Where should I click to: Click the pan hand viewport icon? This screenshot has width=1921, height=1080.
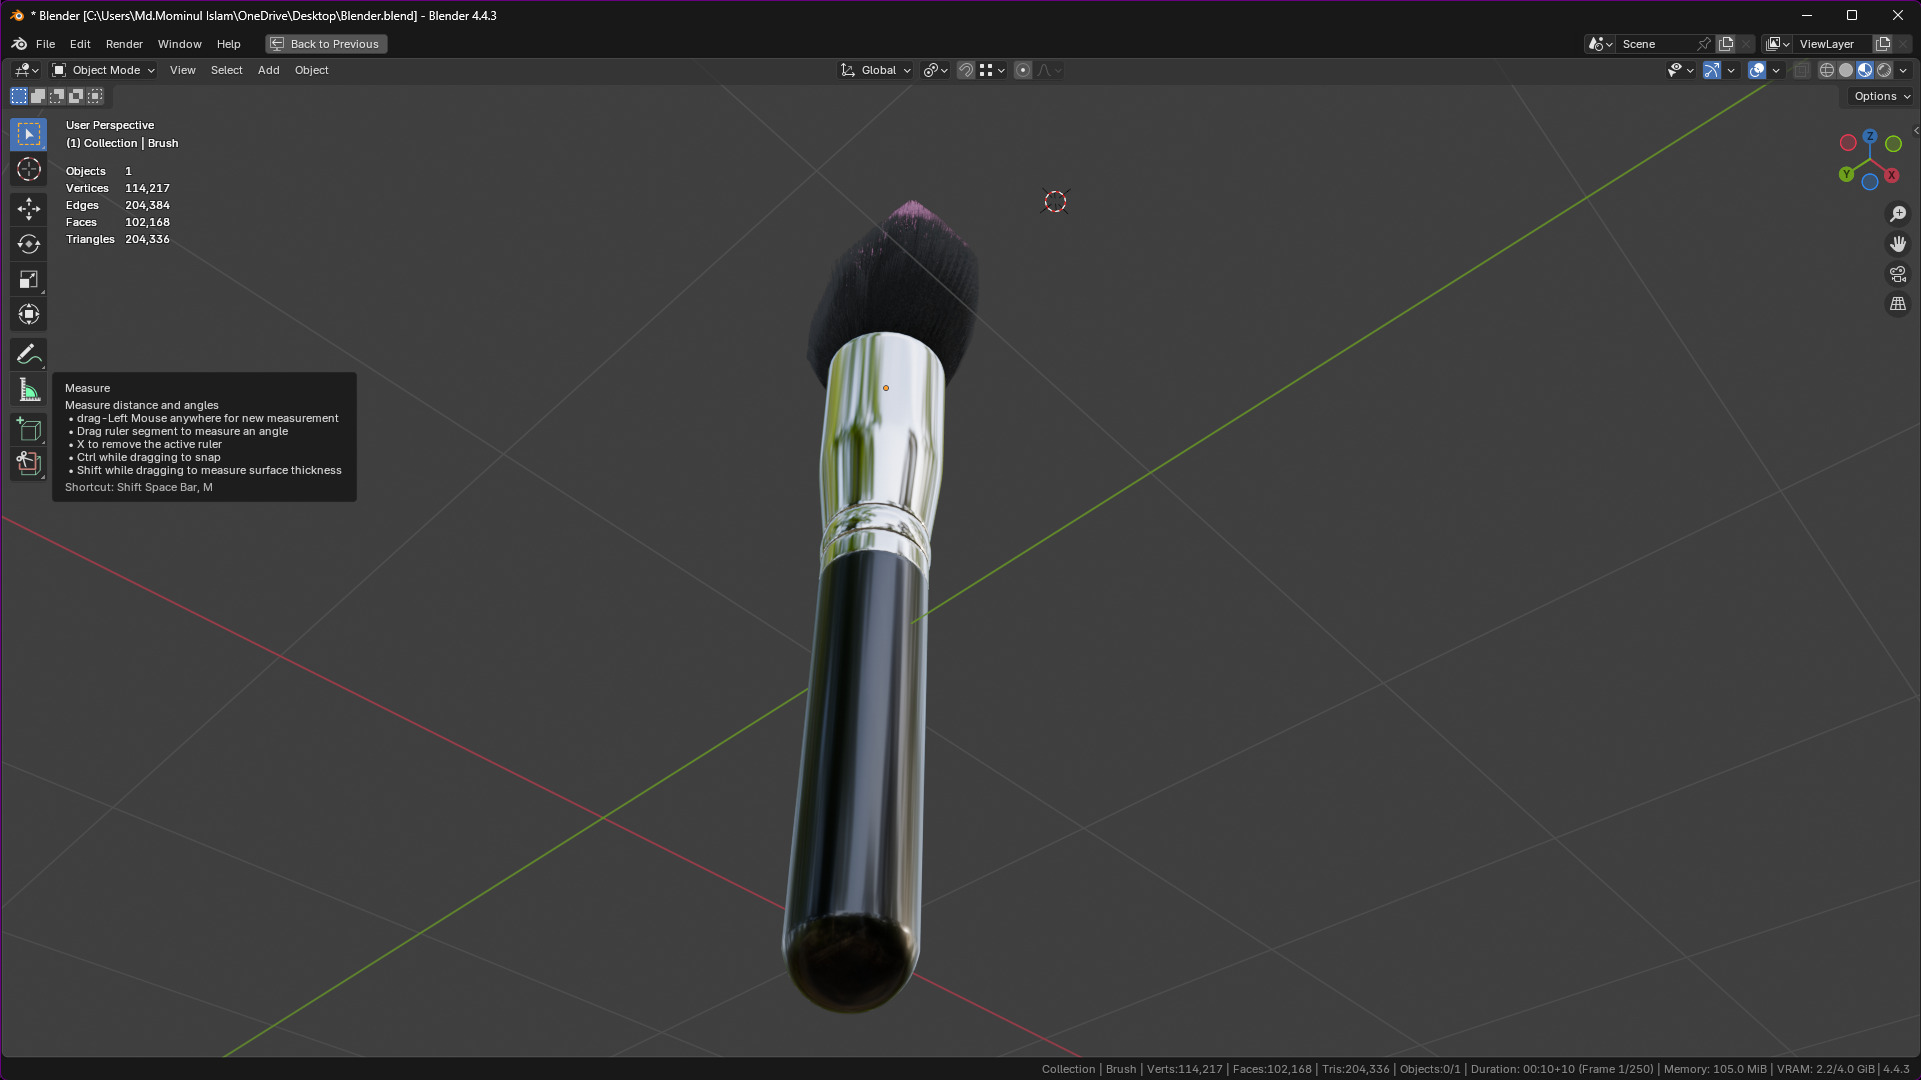(1897, 244)
